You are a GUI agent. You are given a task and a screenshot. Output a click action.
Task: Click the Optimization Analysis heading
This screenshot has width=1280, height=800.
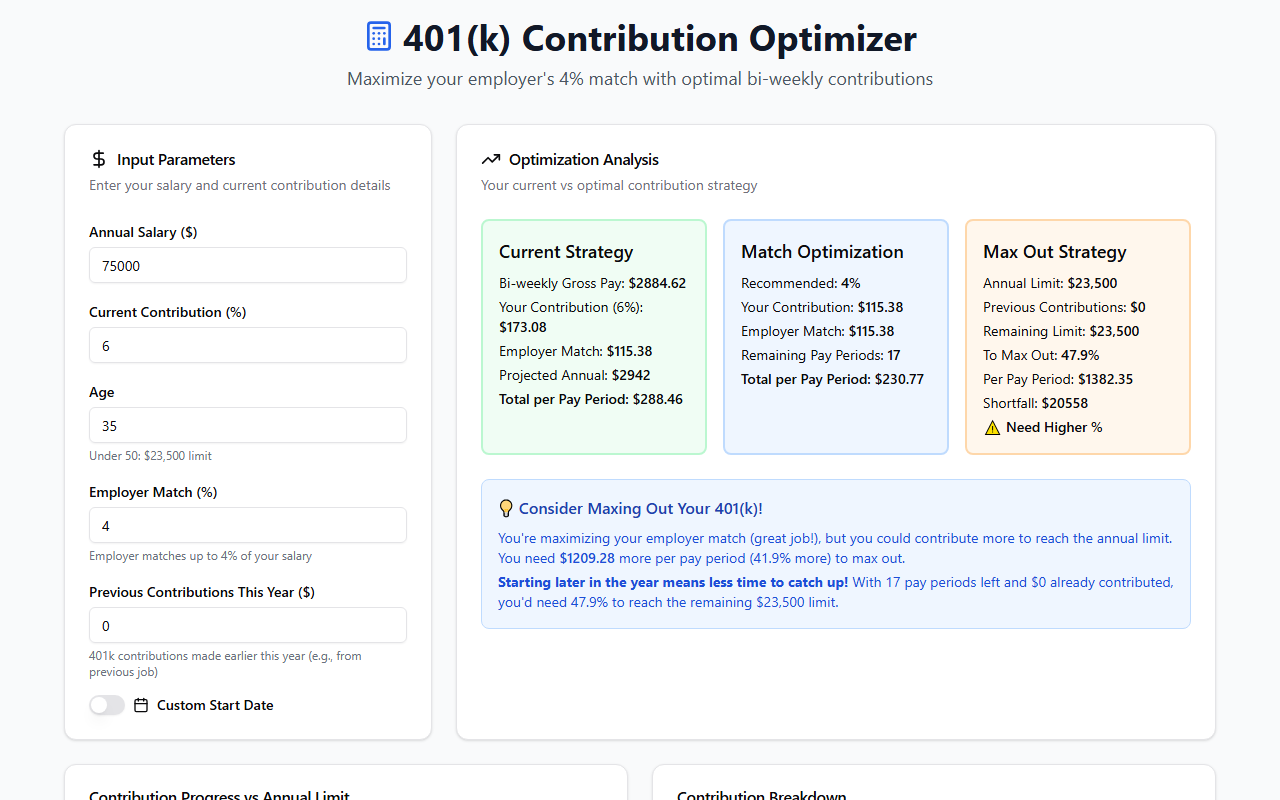pos(584,159)
